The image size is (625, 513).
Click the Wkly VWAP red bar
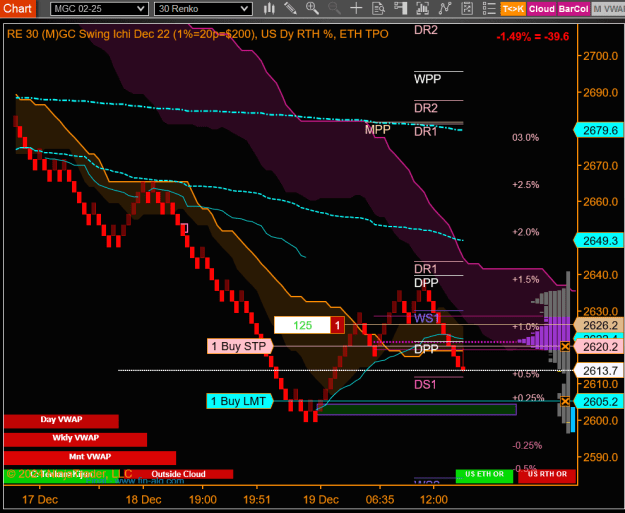coord(75,439)
